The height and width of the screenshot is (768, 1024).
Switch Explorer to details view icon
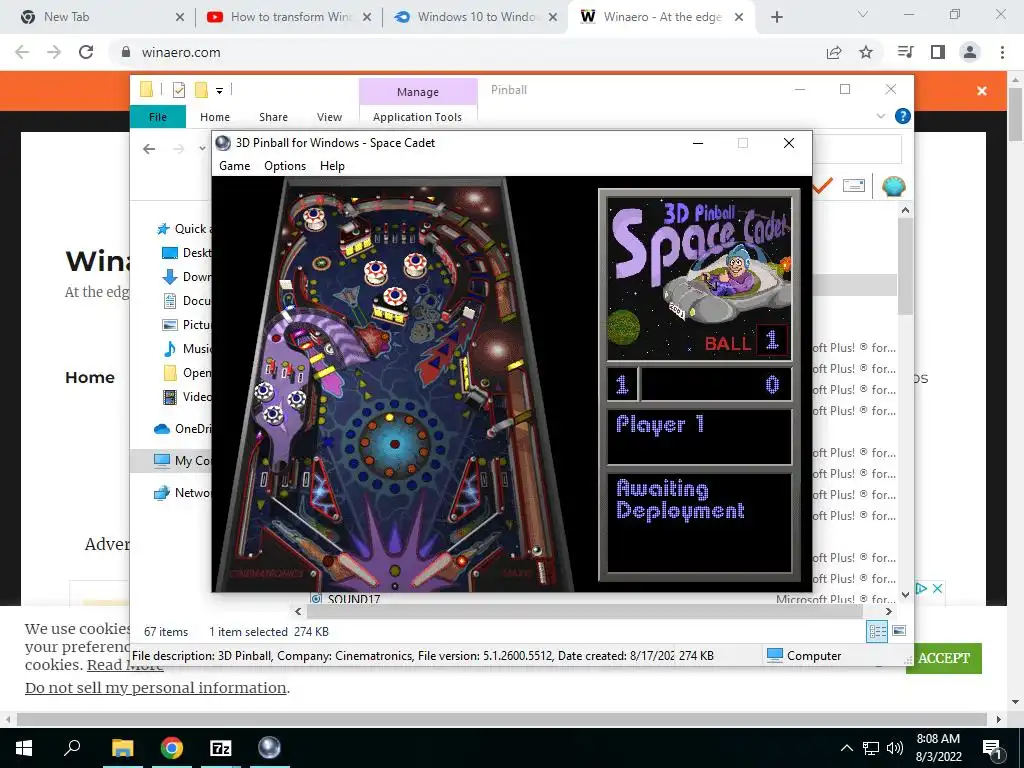[877, 631]
